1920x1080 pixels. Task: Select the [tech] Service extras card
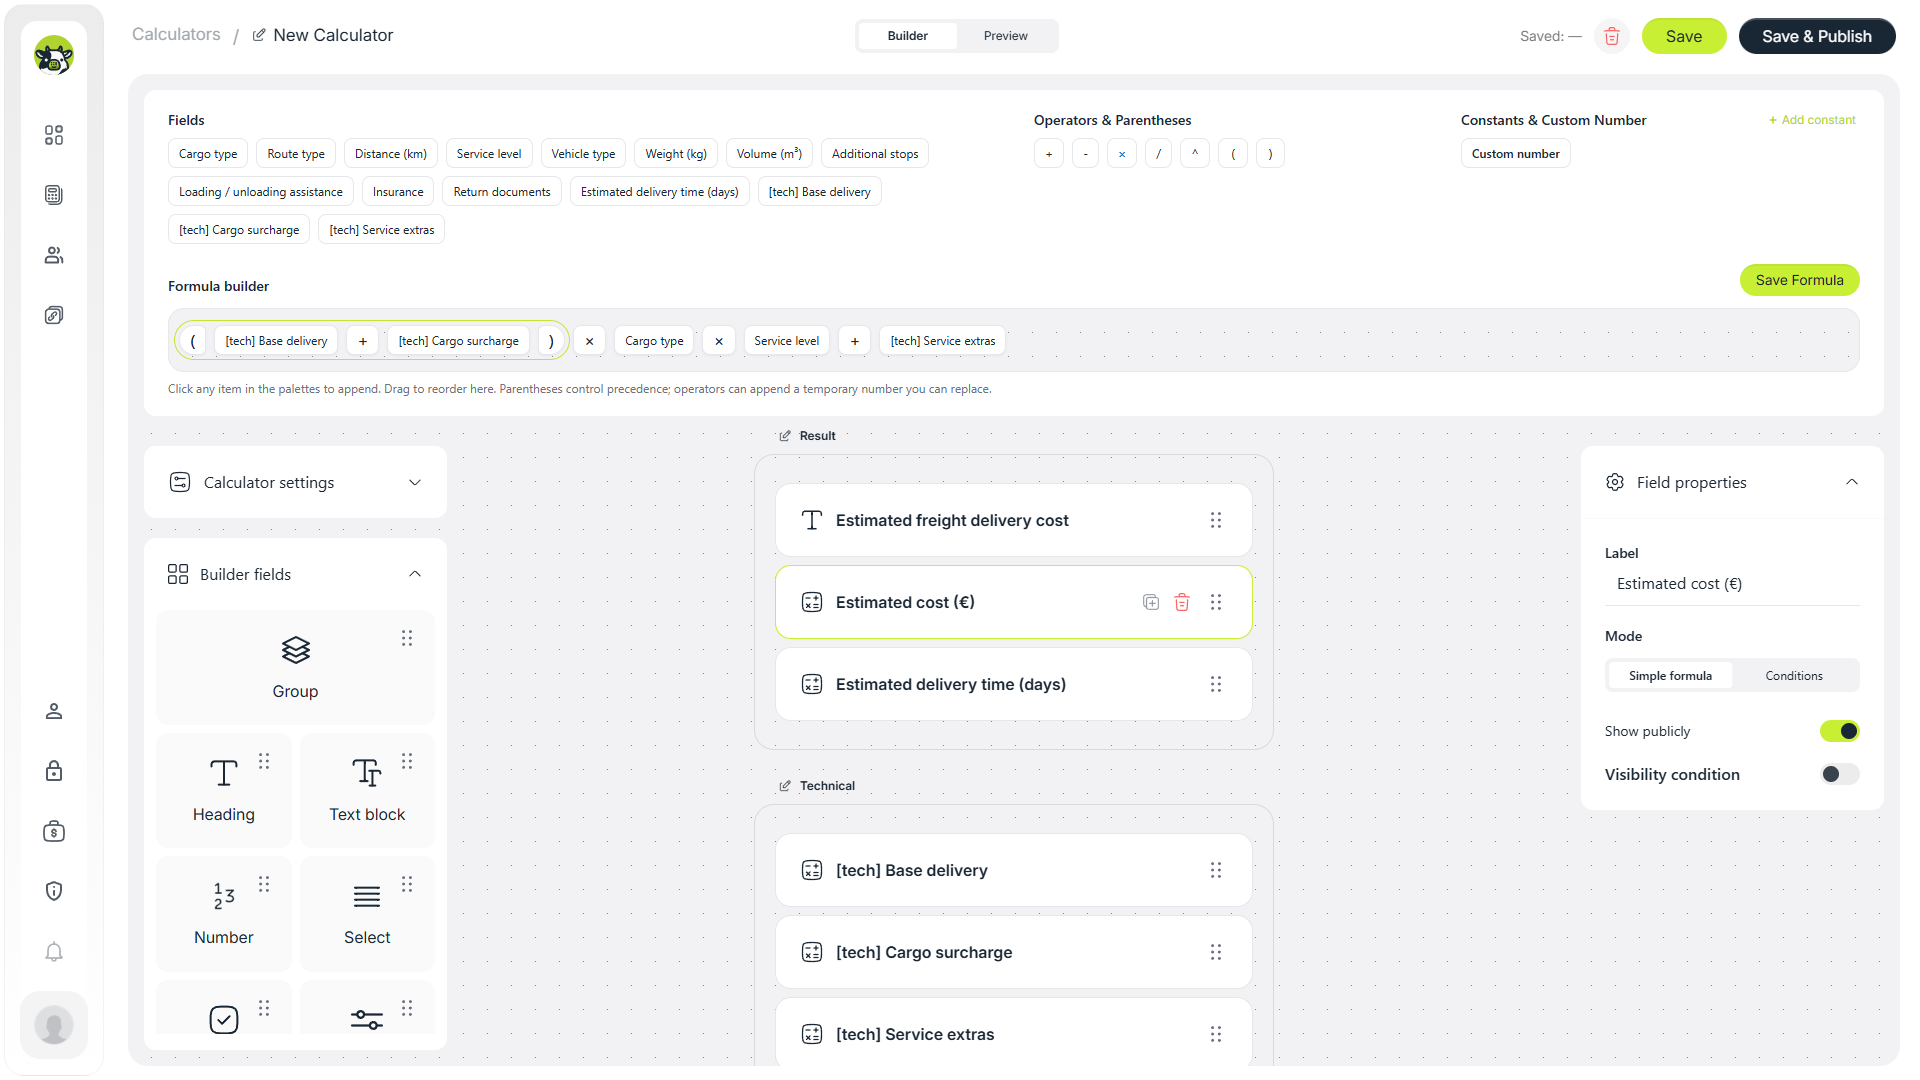tap(1013, 1032)
